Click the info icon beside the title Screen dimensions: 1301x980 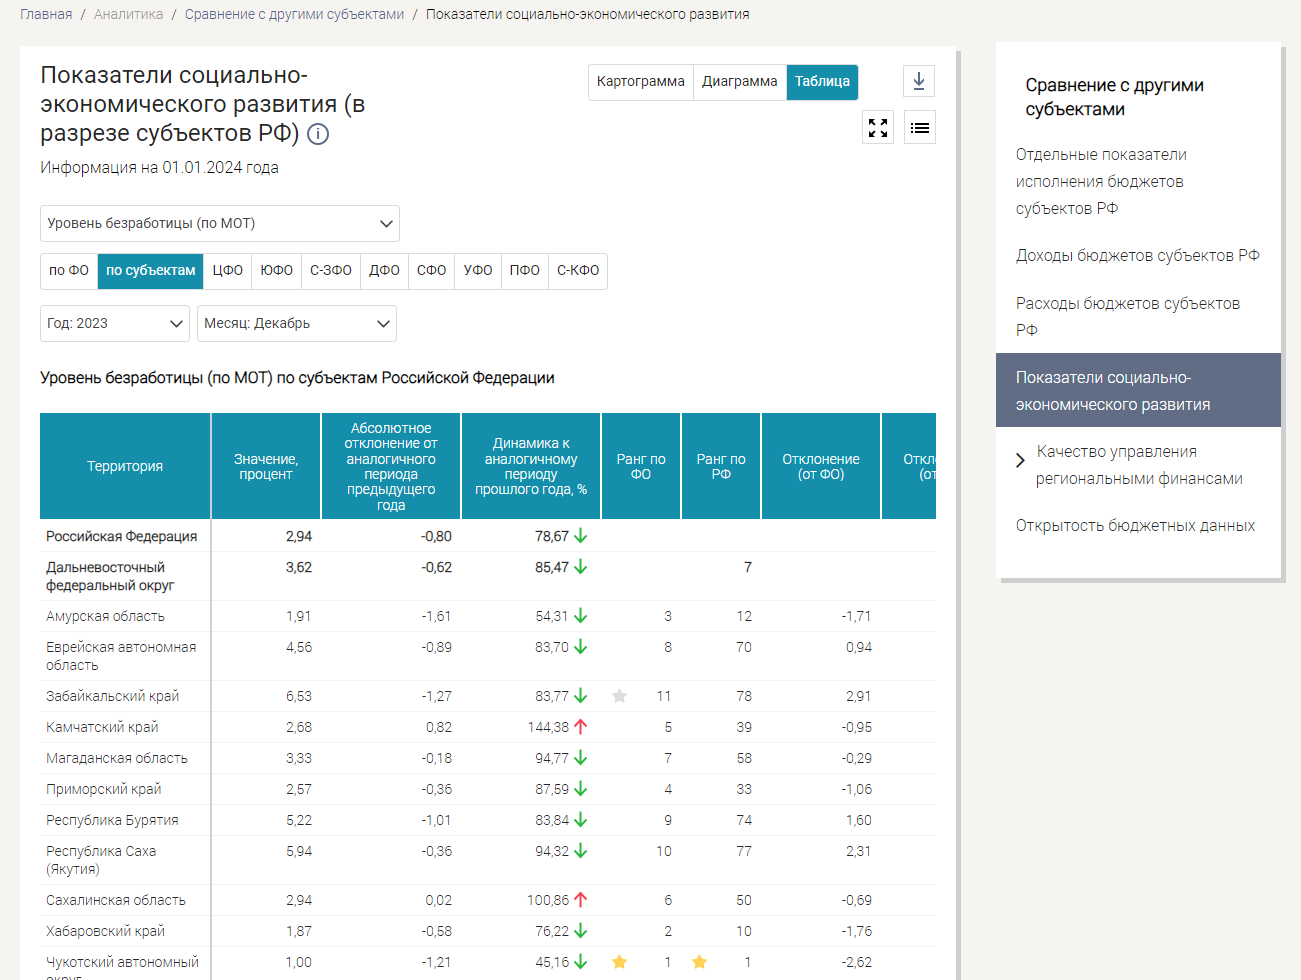coord(318,134)
